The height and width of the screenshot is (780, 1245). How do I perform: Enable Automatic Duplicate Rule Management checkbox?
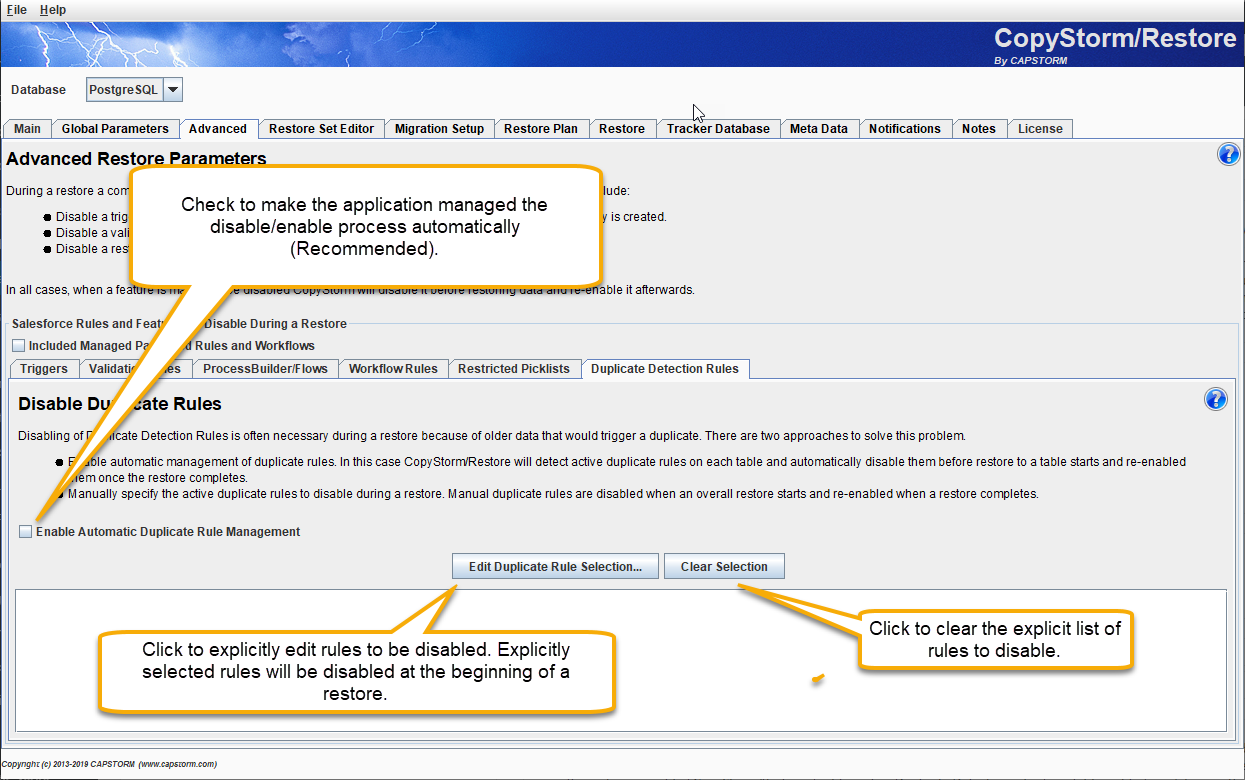tap(26, 532)
